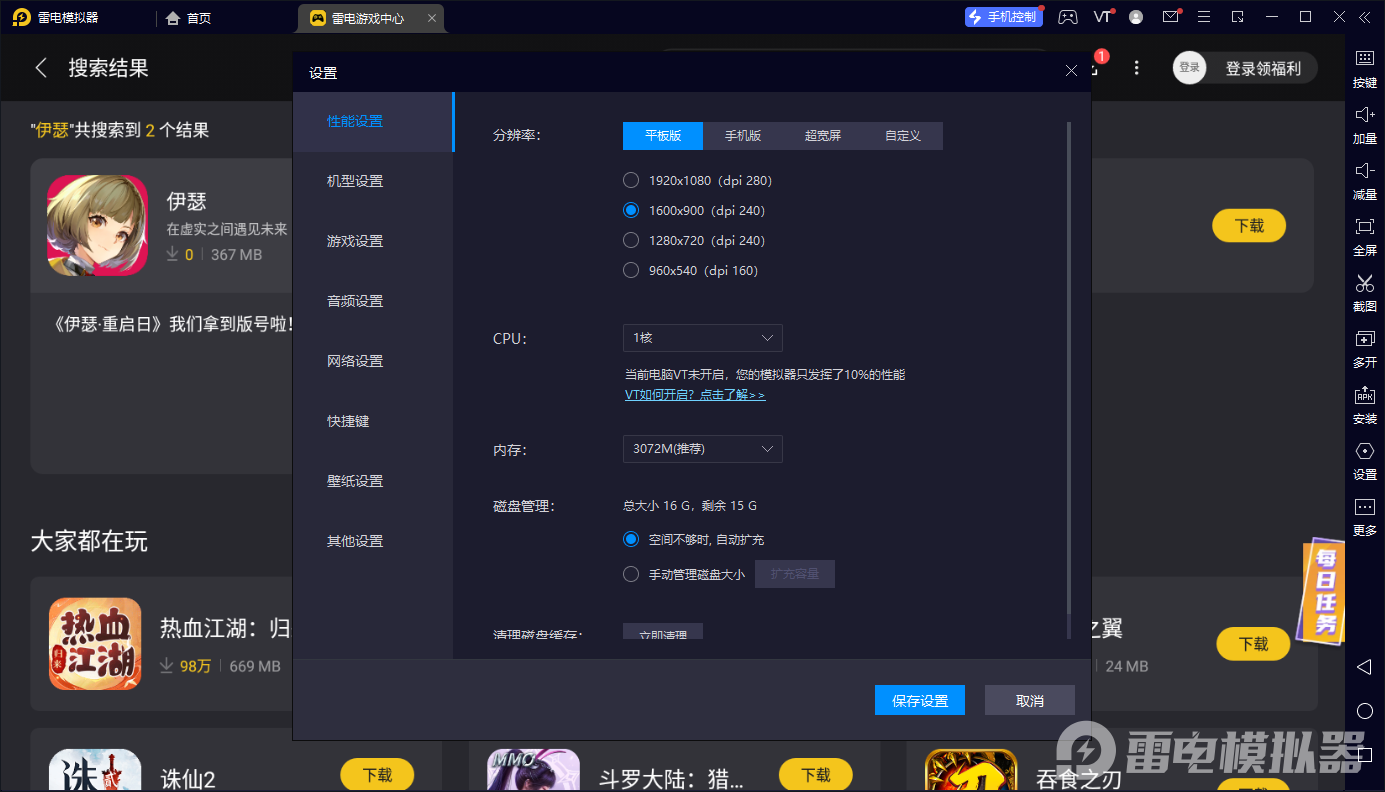Choose manual disk size management
Screen dimensions: 1385x792
tap(630, 573)
